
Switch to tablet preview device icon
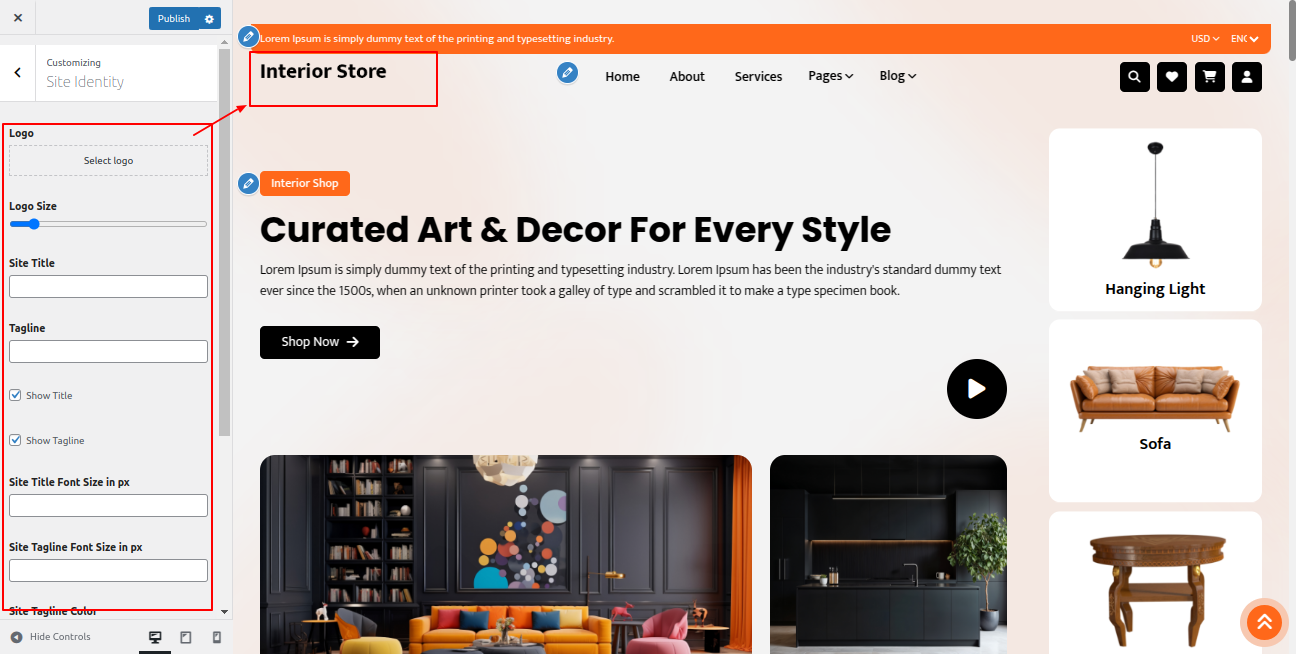186,637
